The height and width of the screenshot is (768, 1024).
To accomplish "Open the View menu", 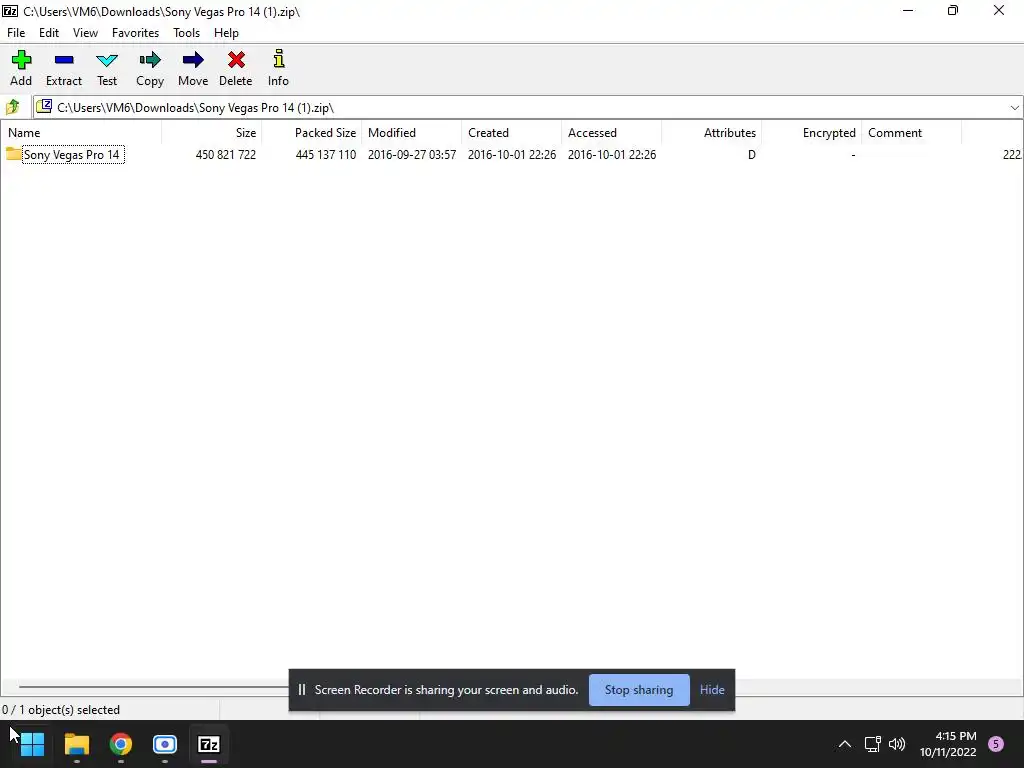I will click(86, 33).
